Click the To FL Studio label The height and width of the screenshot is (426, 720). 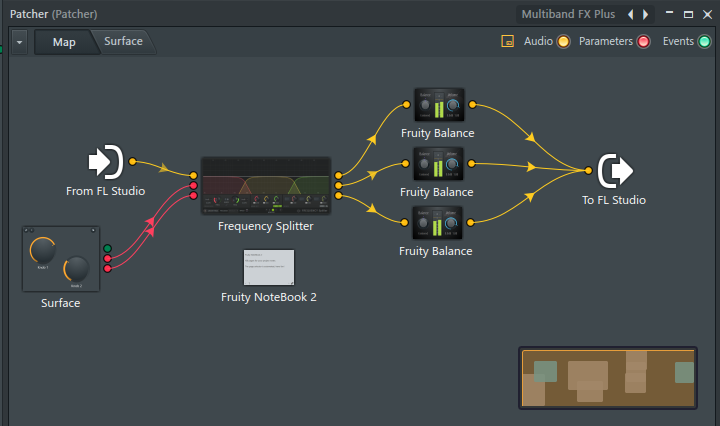pyautogui.click(x=614, y=200)
